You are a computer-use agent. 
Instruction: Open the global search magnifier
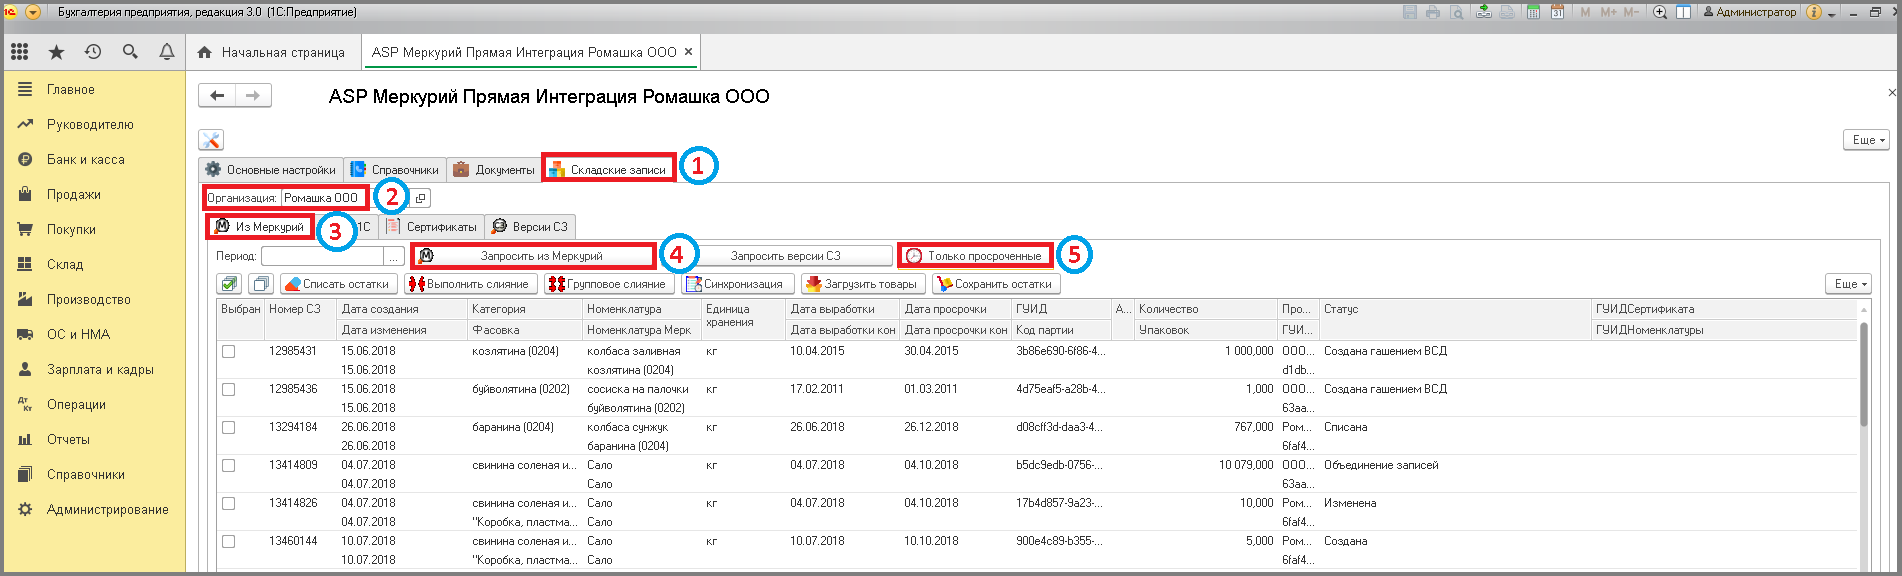click(130, 52)
